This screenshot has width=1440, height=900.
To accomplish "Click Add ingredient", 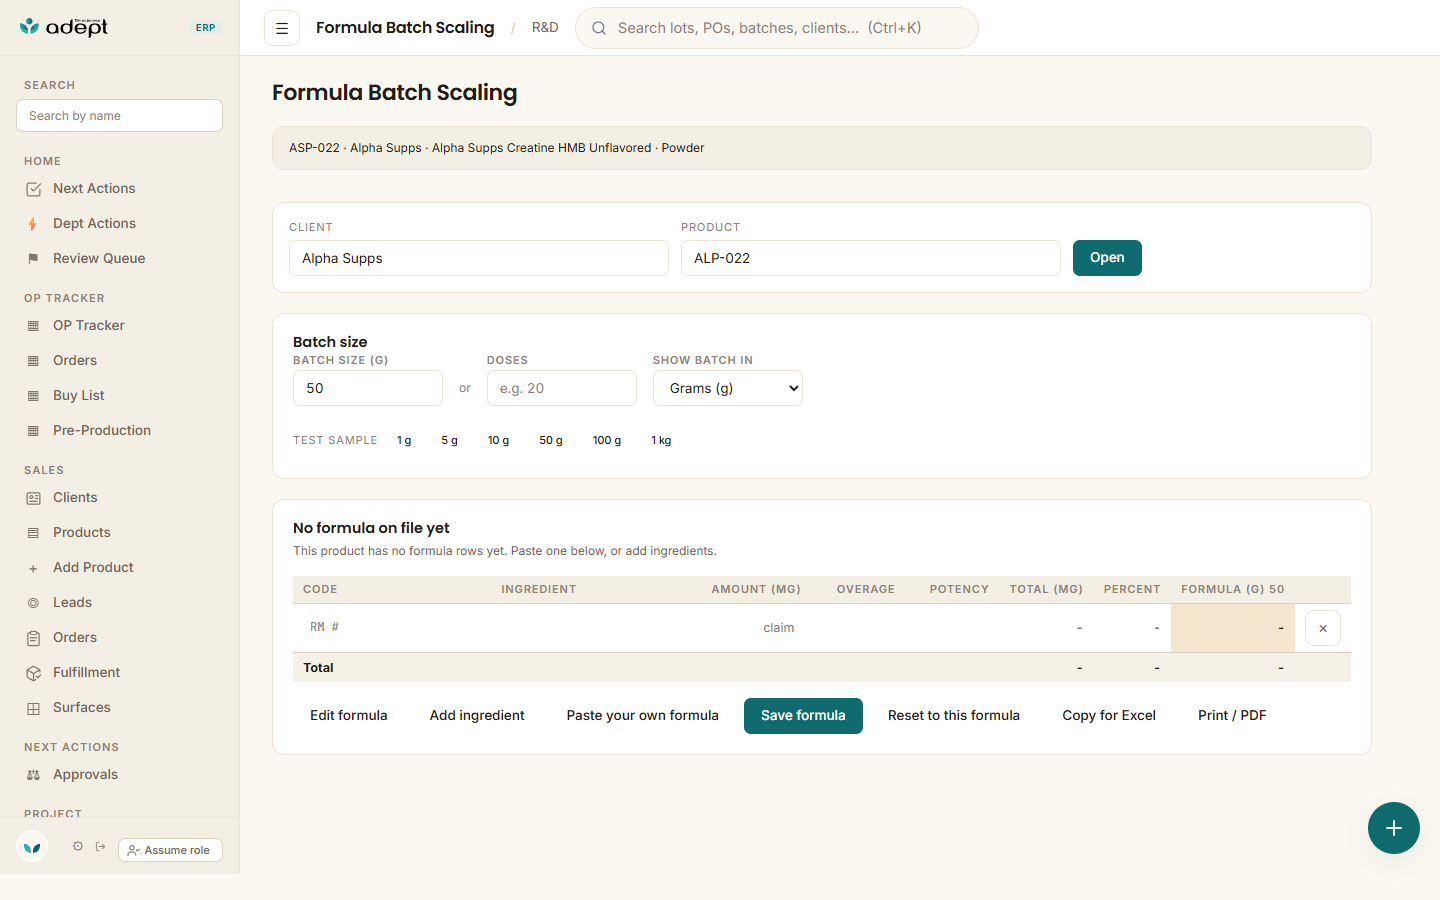I will (x=477, y=716).
